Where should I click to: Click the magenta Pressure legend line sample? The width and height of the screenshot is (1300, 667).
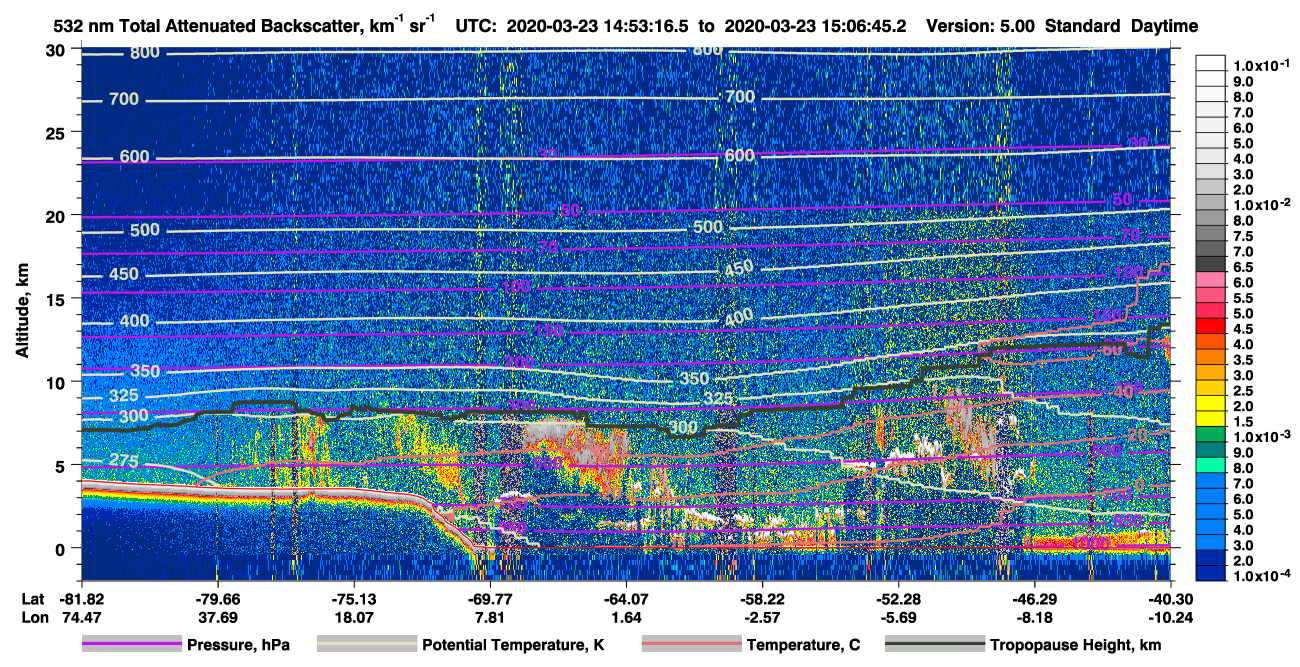coord(132,645)
